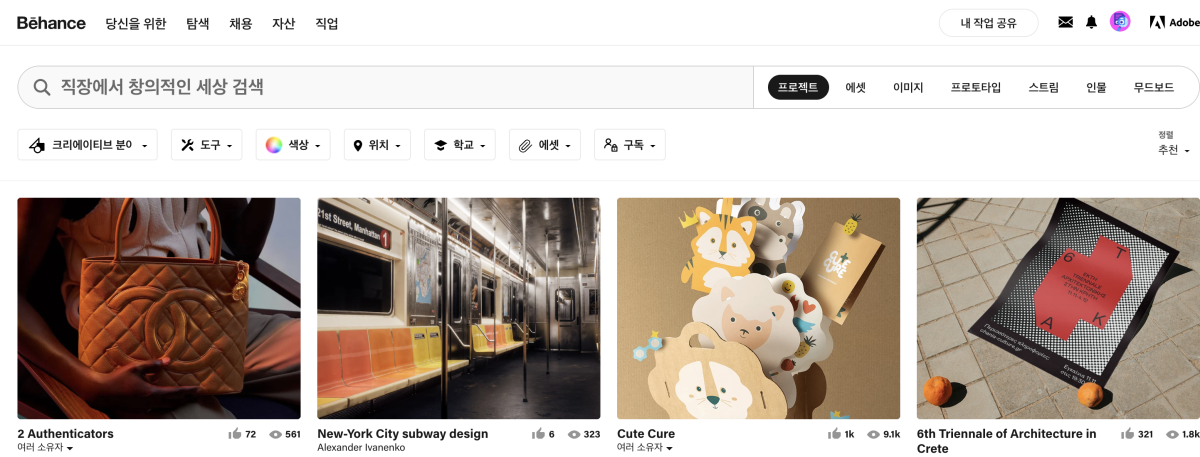Image resolution: width=1200 pixels, height=457 pixels.
Task: Open the 학교 filter dropdown
Action: pos(460,145)
